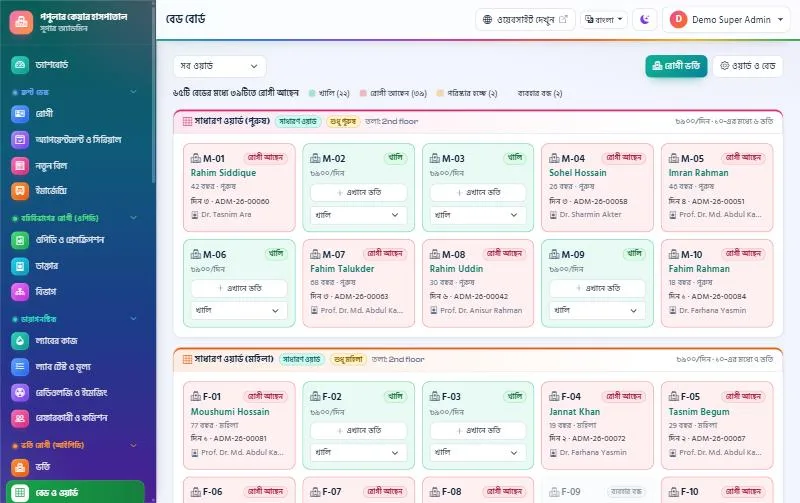Click the green রোগী ভর্তি button
The width and height of the screenshot is (800, 503).
(676, 66)
